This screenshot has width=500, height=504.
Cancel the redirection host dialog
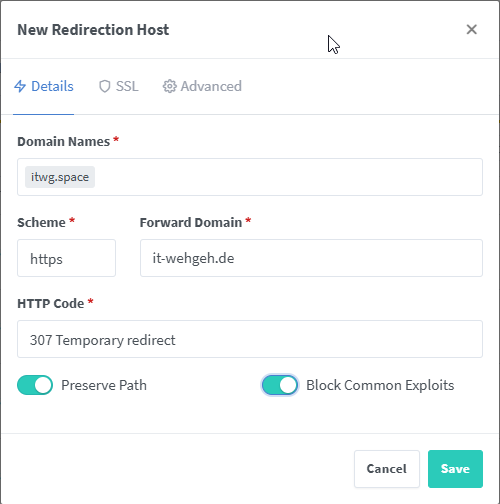pyautogui.click(x=387, y=469)
